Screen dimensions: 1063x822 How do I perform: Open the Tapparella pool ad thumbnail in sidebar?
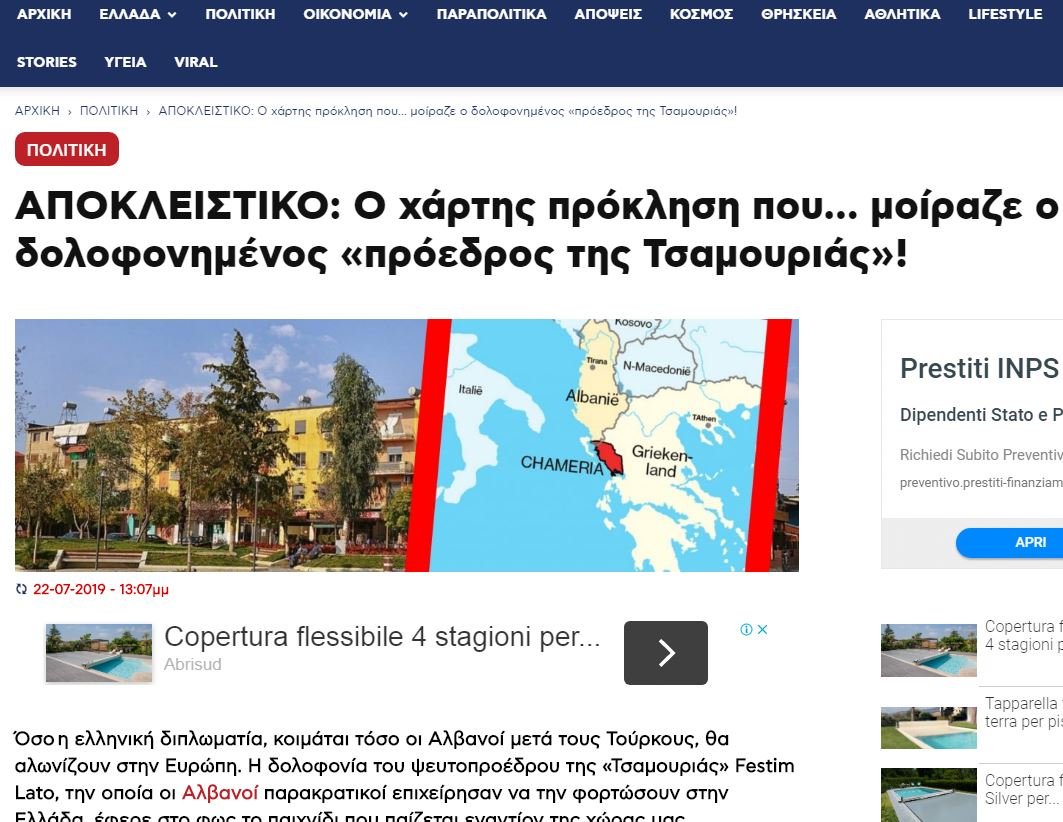click(x=928, y=727)
